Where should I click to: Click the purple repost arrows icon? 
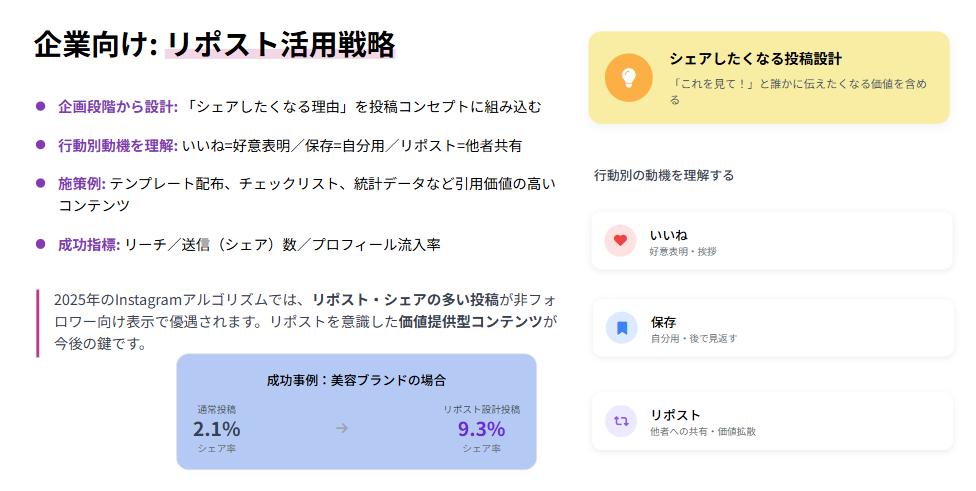coord(621,421)
